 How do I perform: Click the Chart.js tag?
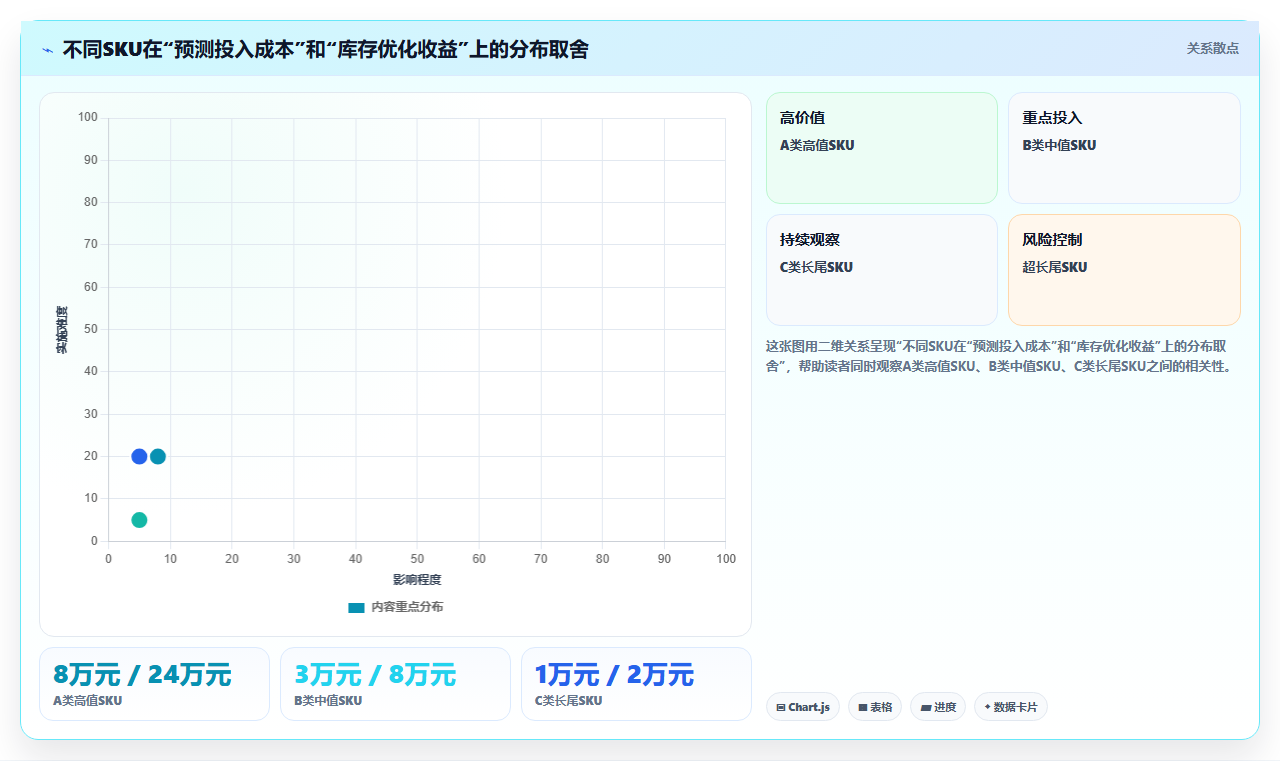pyautogui.click(x=803, y=707)
